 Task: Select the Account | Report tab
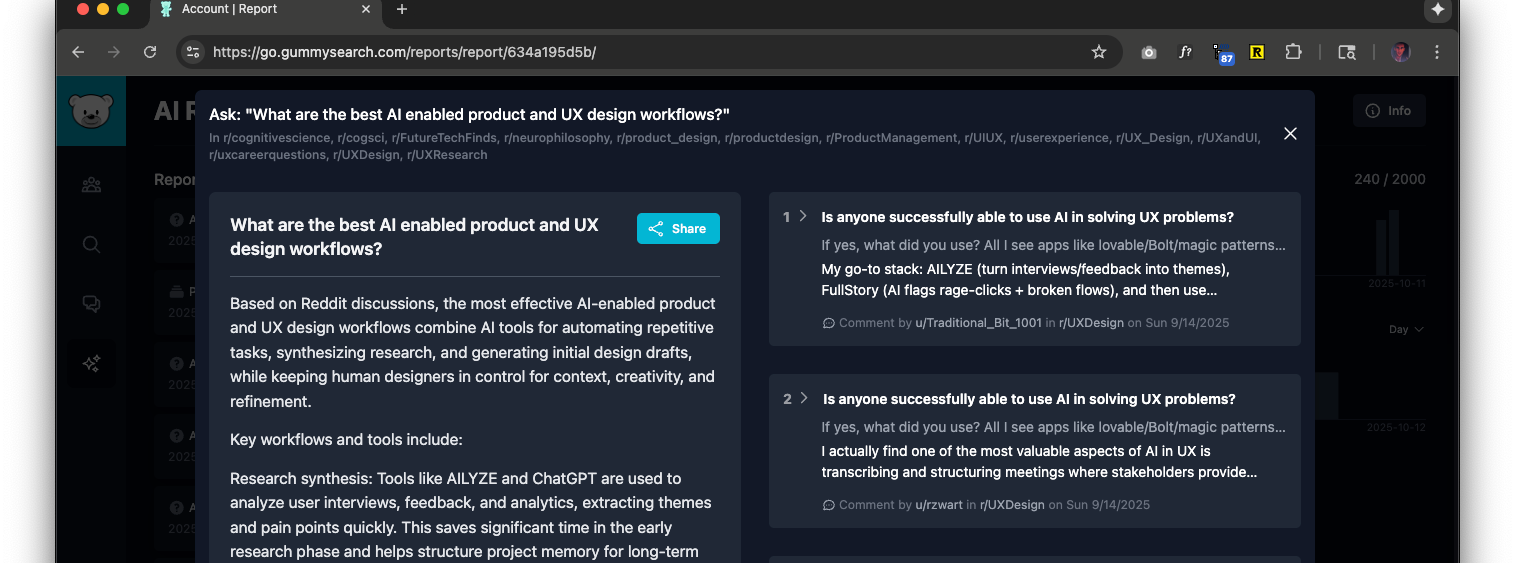click(x=265, y=10)
